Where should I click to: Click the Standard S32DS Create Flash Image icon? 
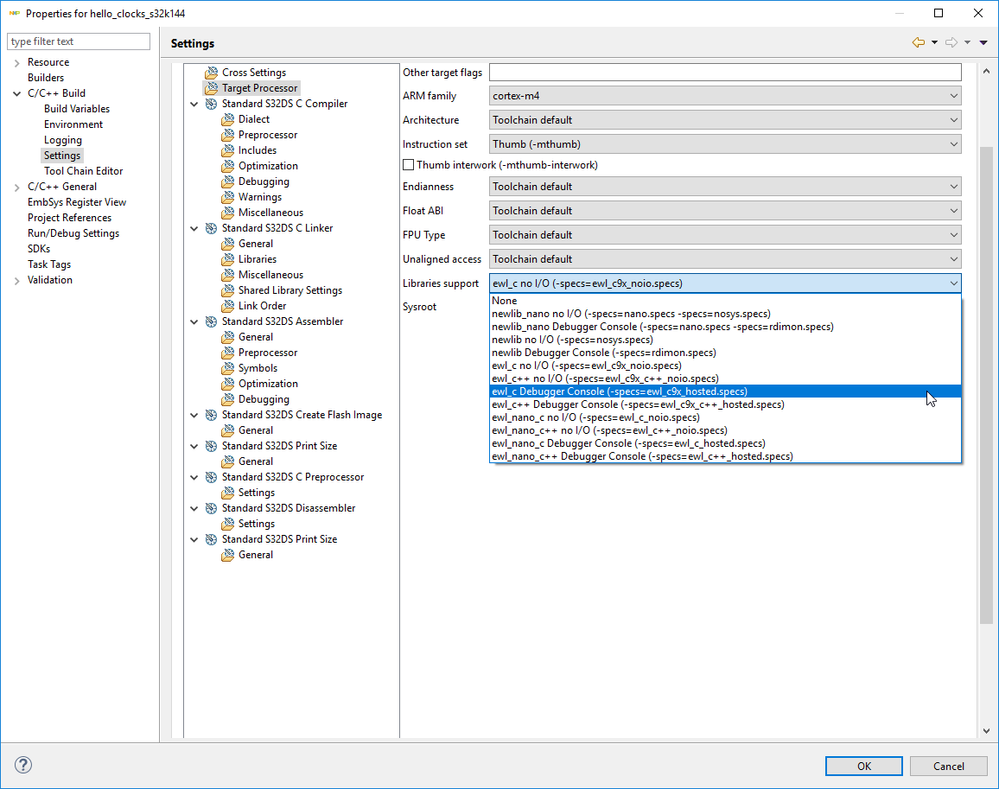[x=211, y=415]
